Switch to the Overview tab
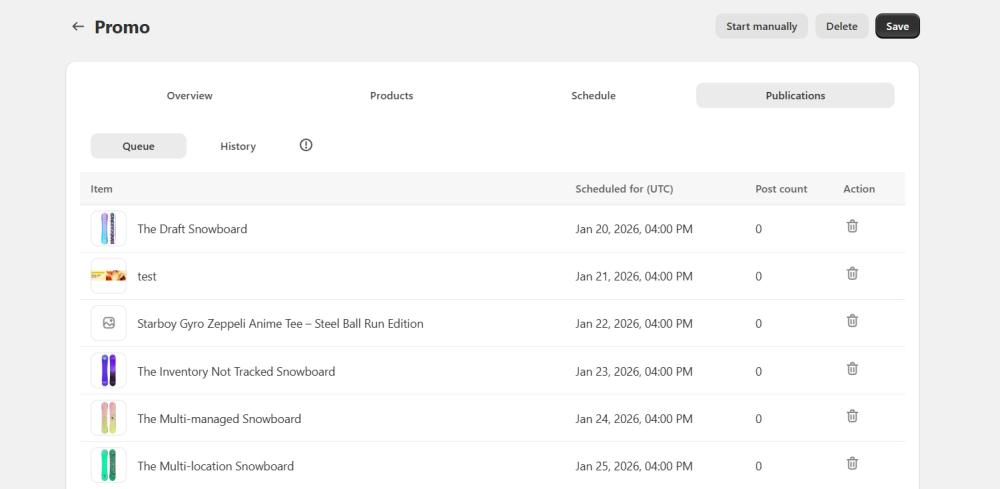 189,96
